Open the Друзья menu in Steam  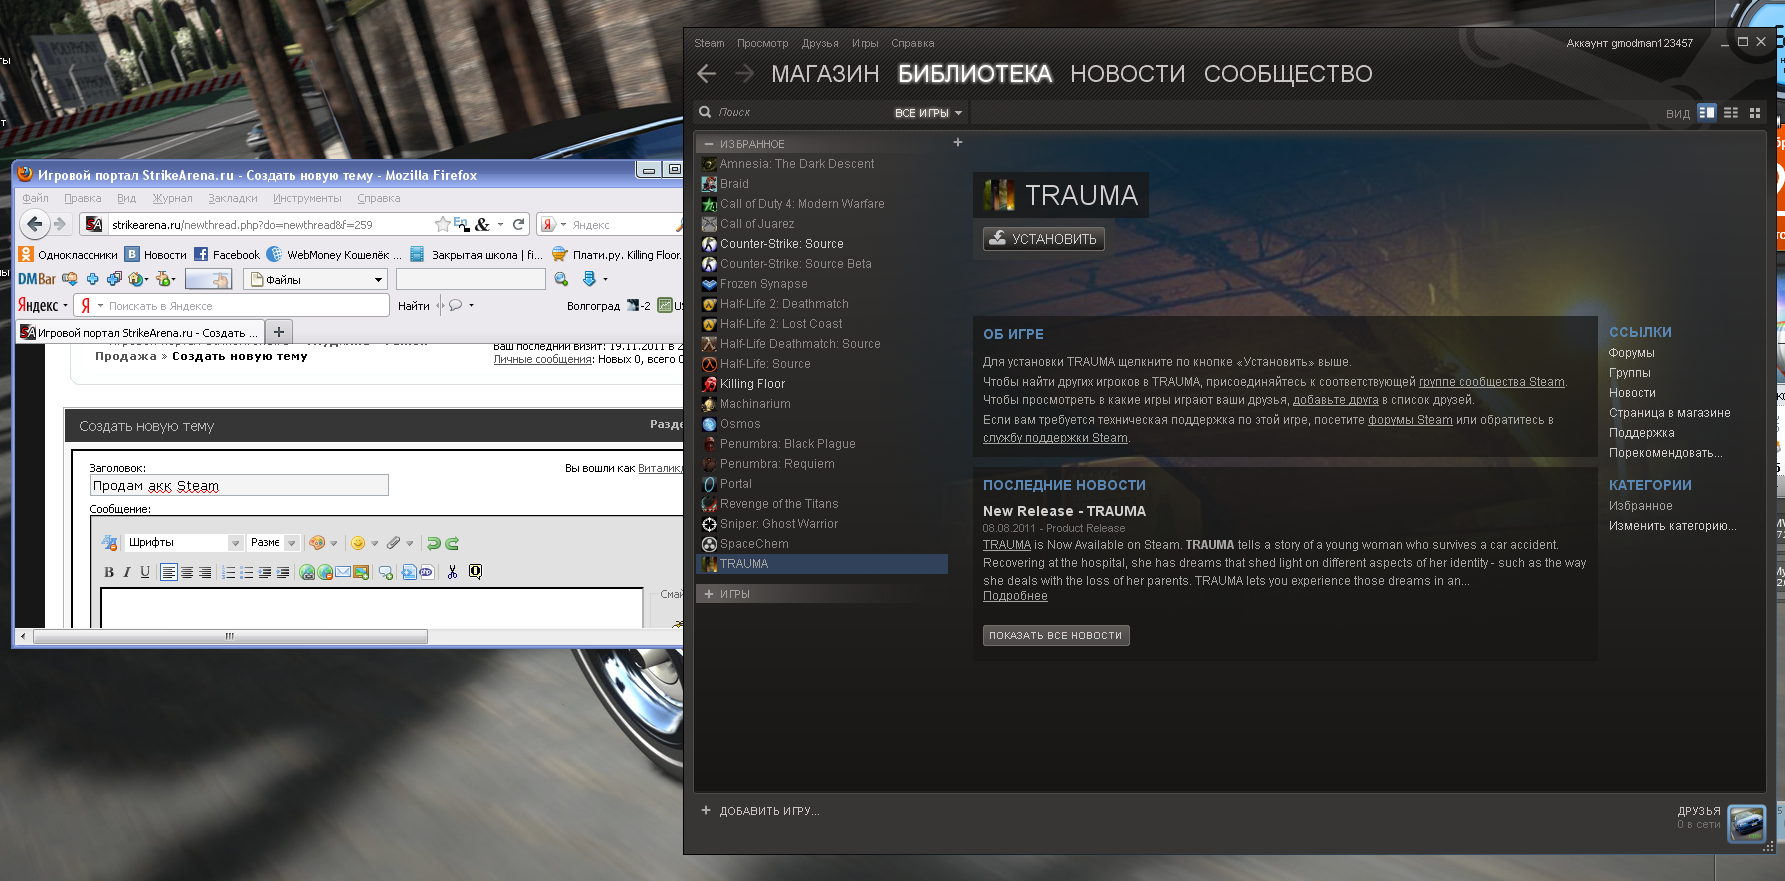click(820, 43)
